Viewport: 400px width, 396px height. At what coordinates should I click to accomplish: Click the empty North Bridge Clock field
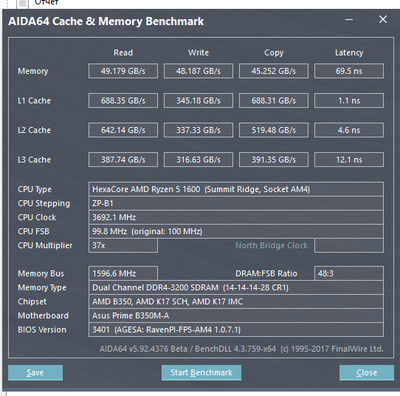[x=349, y=246]
